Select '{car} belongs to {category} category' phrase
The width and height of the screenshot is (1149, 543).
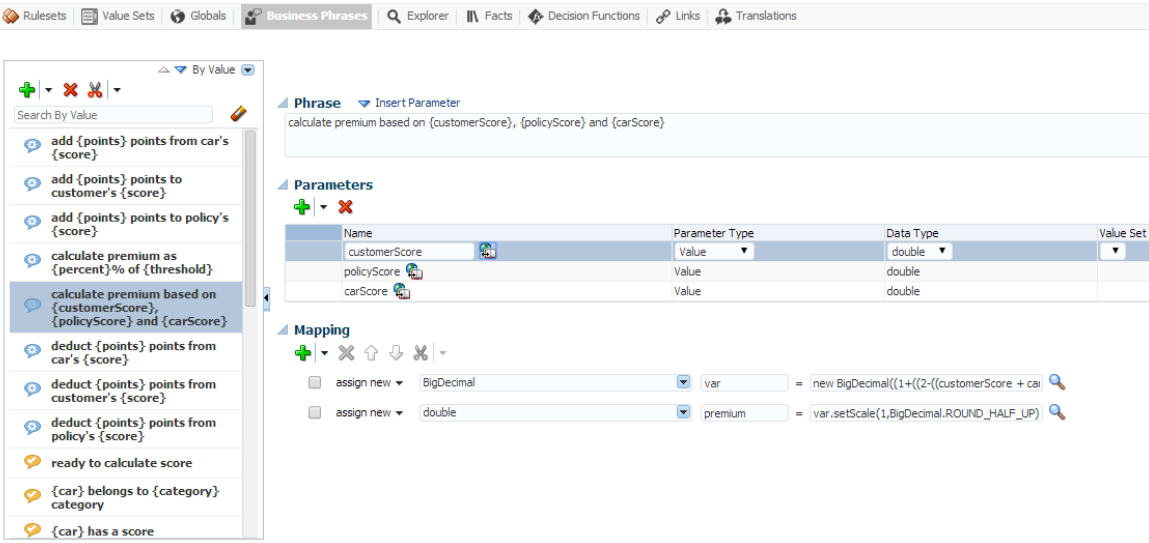(126, 498)
